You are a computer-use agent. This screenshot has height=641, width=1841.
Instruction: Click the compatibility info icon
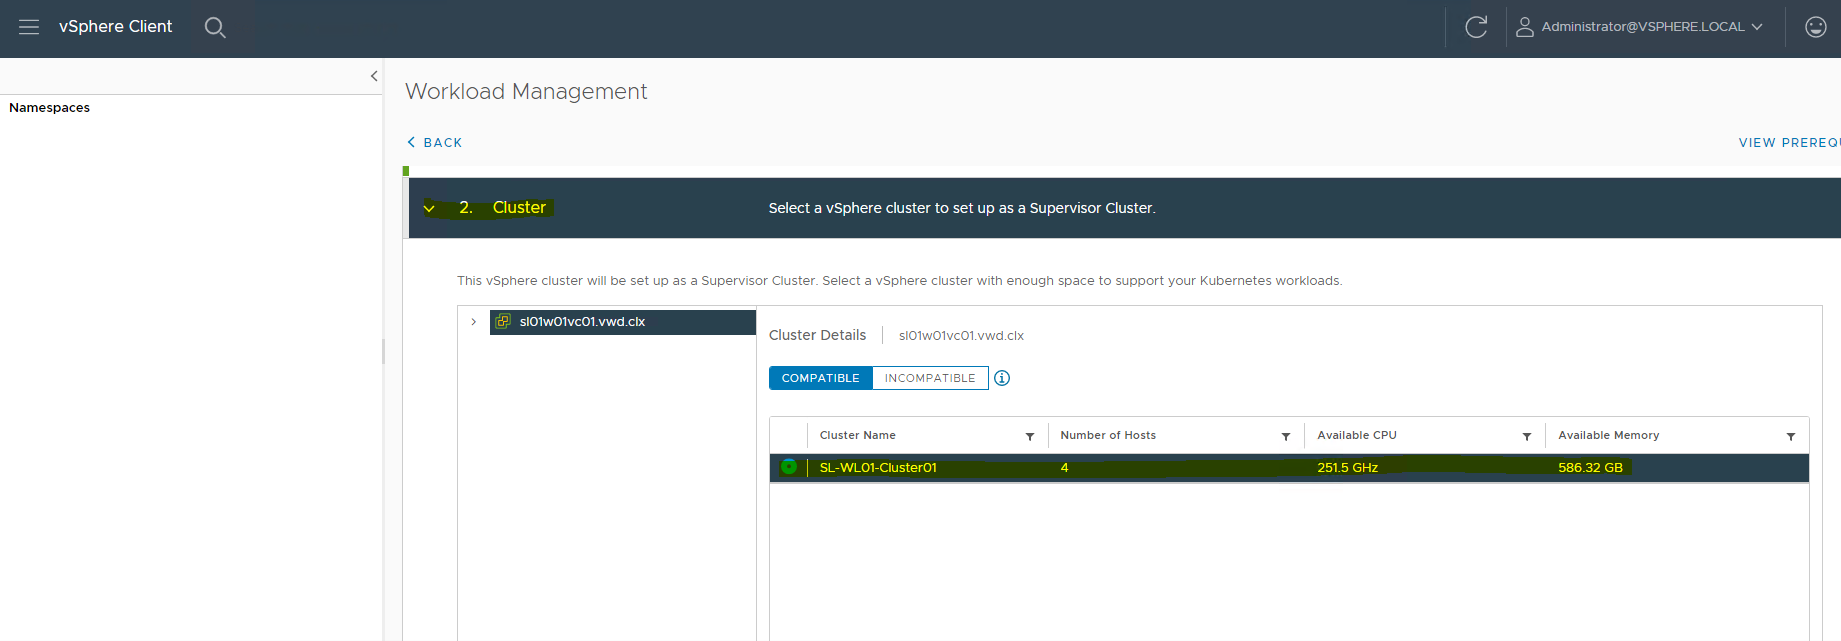coord(1002,378)
